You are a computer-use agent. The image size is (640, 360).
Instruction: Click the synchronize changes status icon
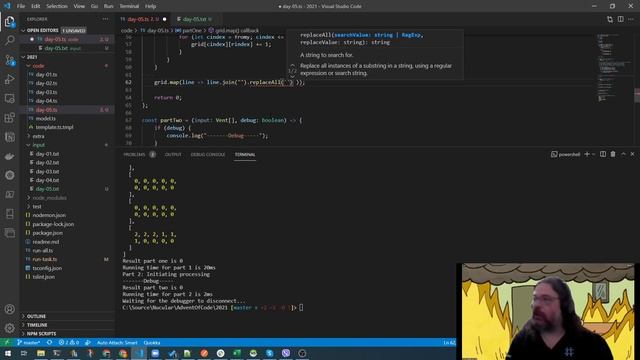pyautogui.click(x=49, y=342)
